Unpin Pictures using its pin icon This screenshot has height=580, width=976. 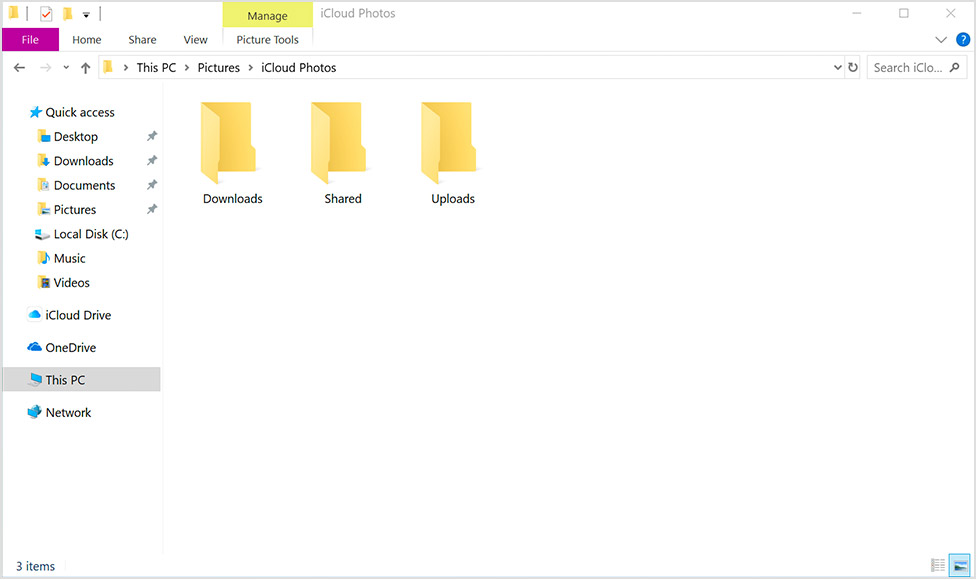point(152,209)
